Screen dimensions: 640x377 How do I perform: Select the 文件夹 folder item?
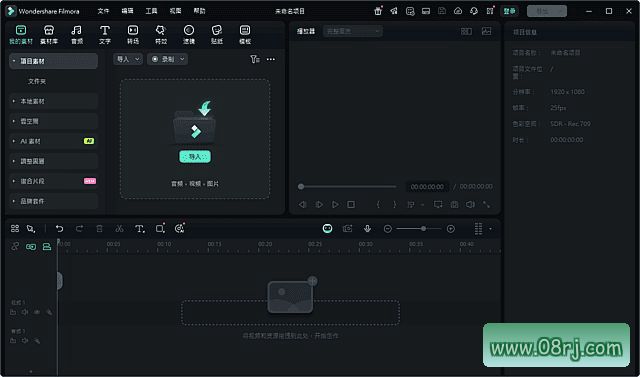click(37, 81)
